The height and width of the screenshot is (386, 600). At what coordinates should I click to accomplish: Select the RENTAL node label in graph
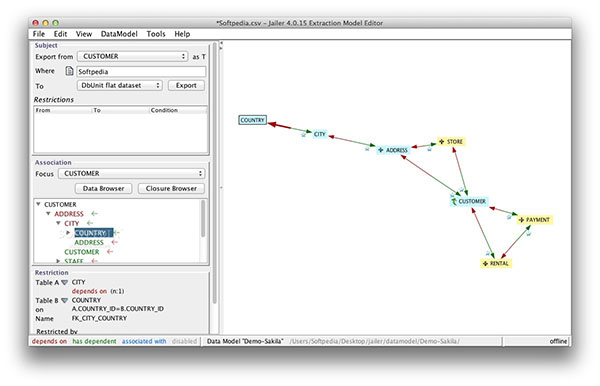point(499,264)
